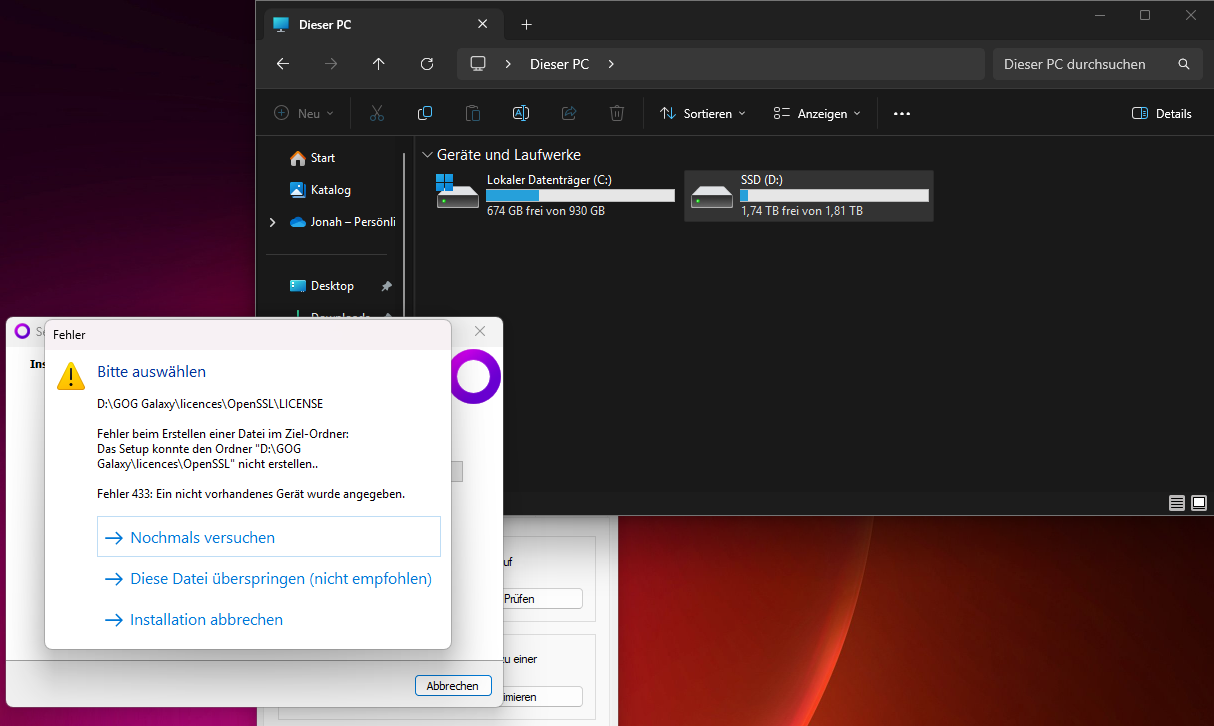Click the SSD D: capacity bar
The width and height of the screenshot is (1214, 726).
(834, 196)
